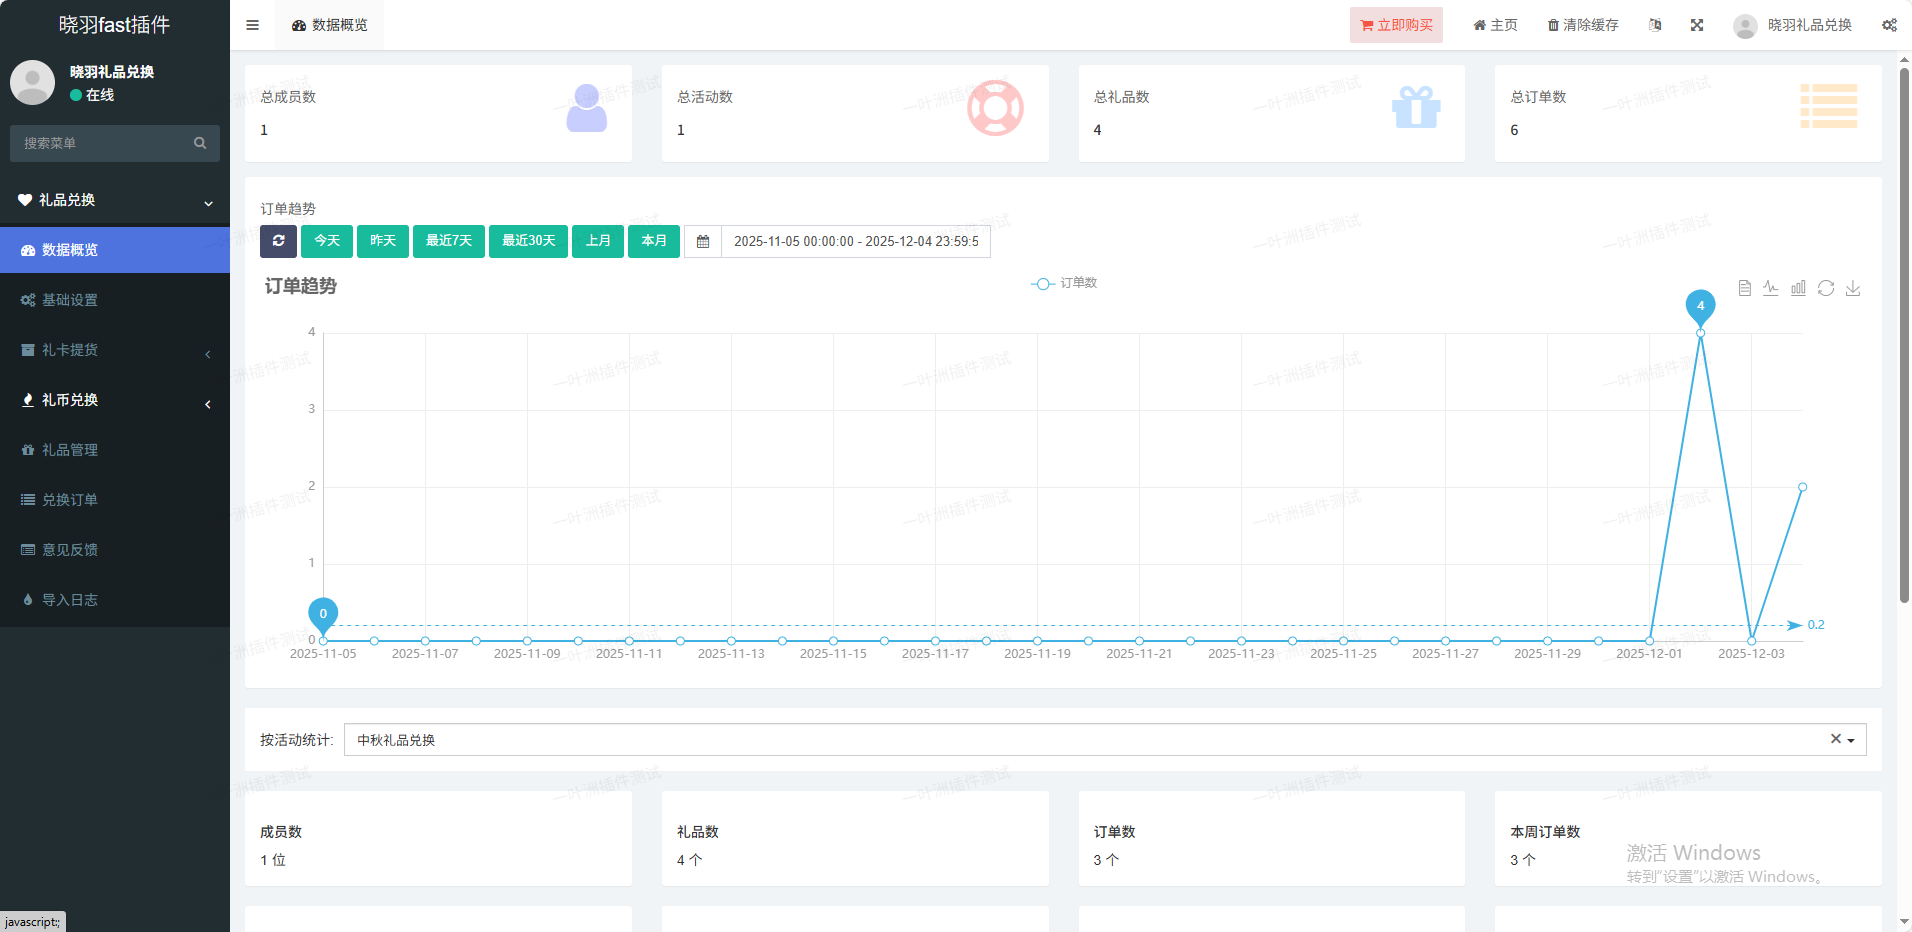
Task: Open the chart data view icon
Action: (x=1744, y=288)
